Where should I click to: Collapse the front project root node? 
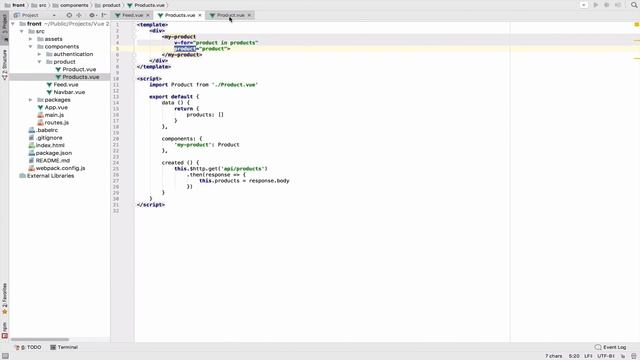13,24
